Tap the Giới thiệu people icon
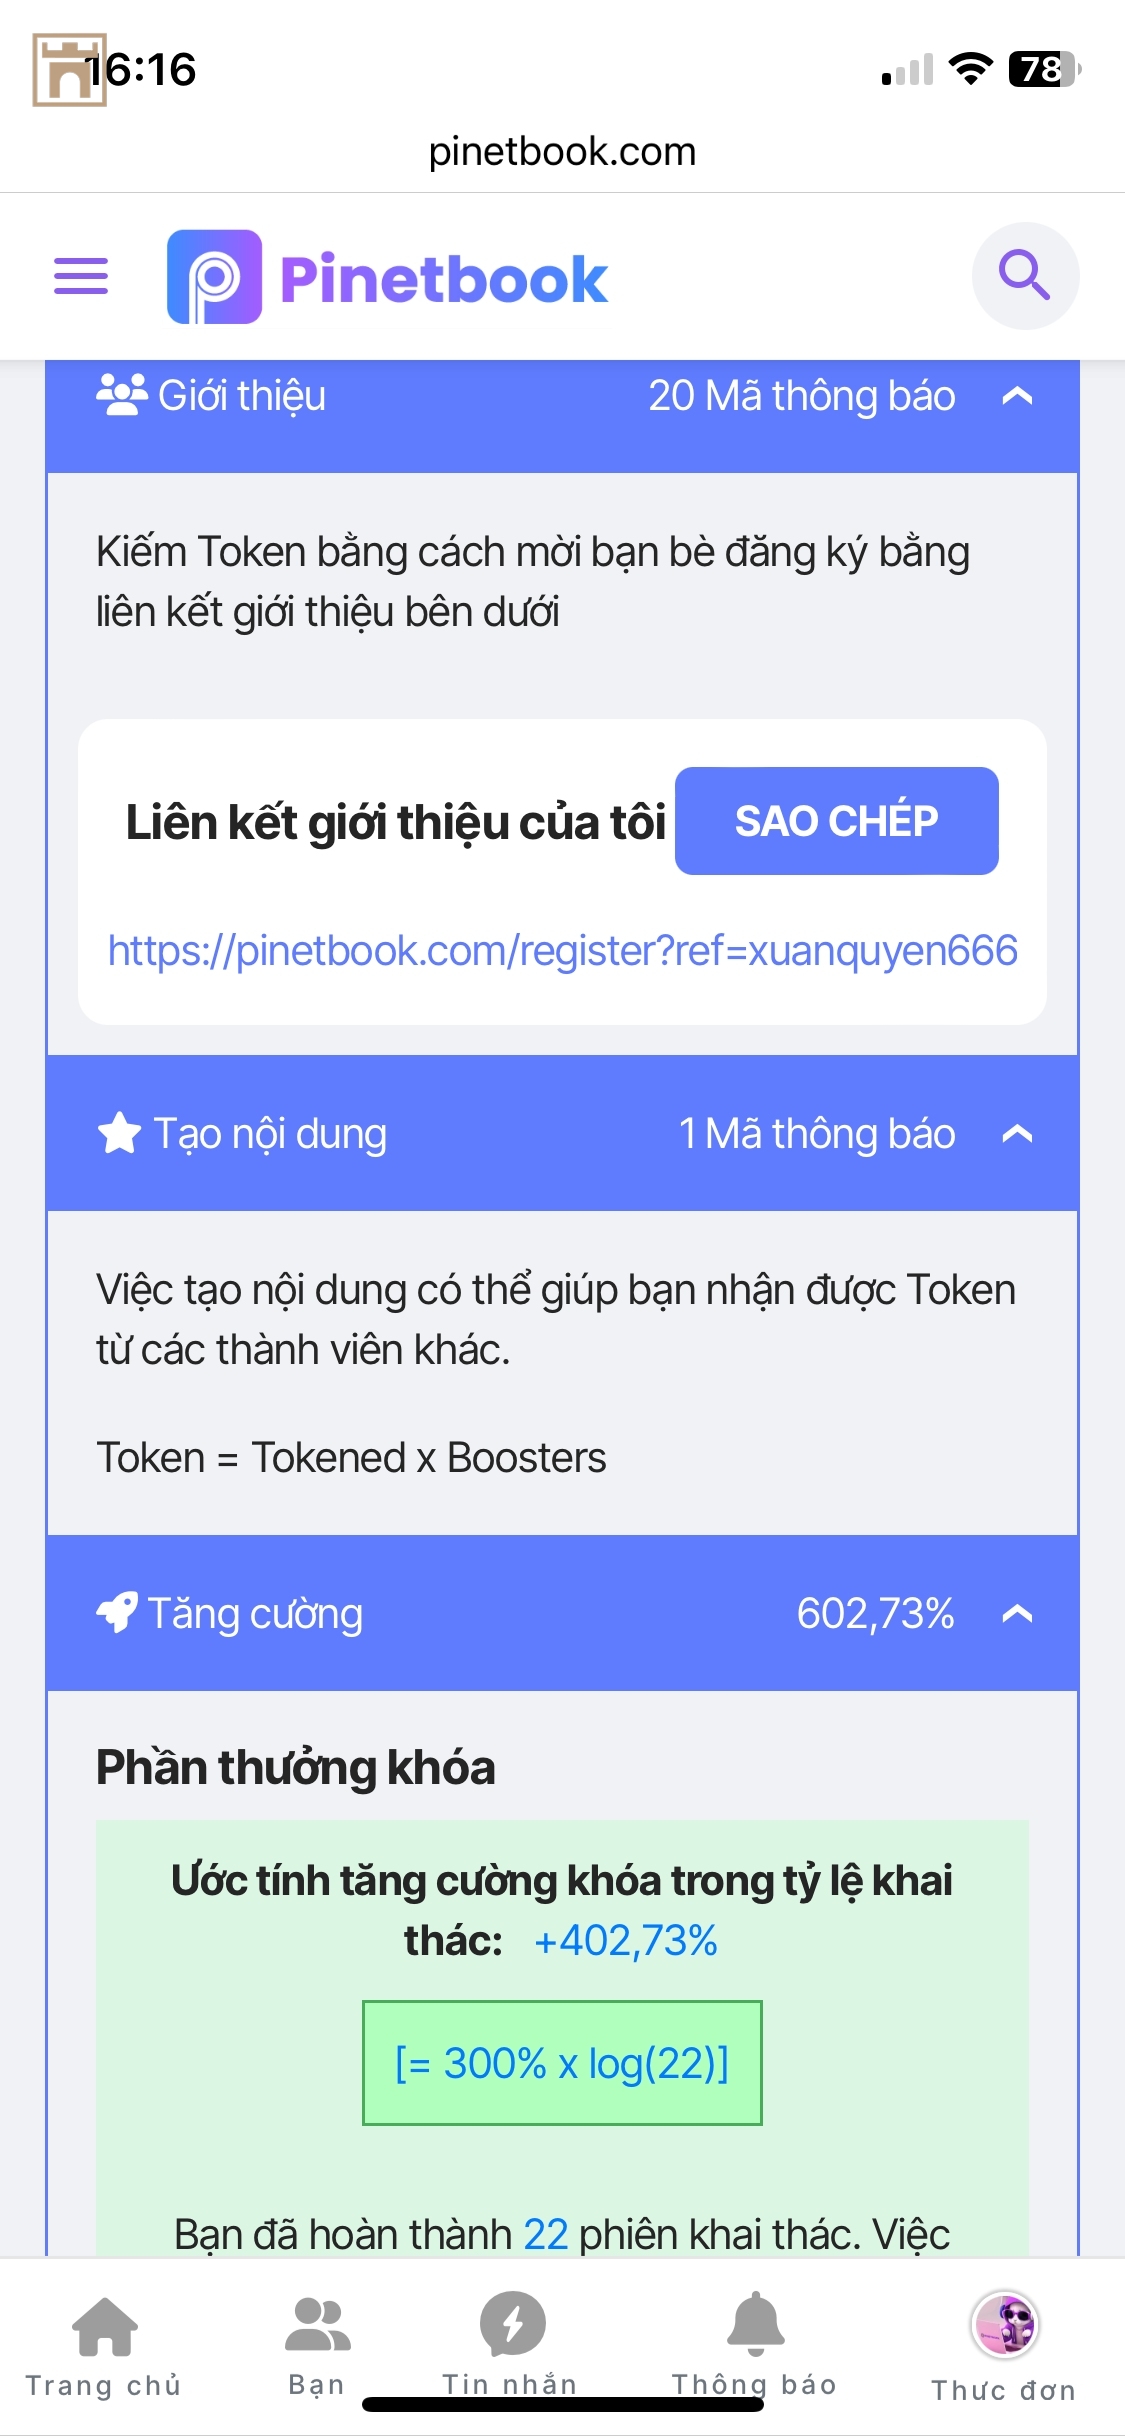Viewport: 1125px width, 2436px height. (x=122, y=395)
